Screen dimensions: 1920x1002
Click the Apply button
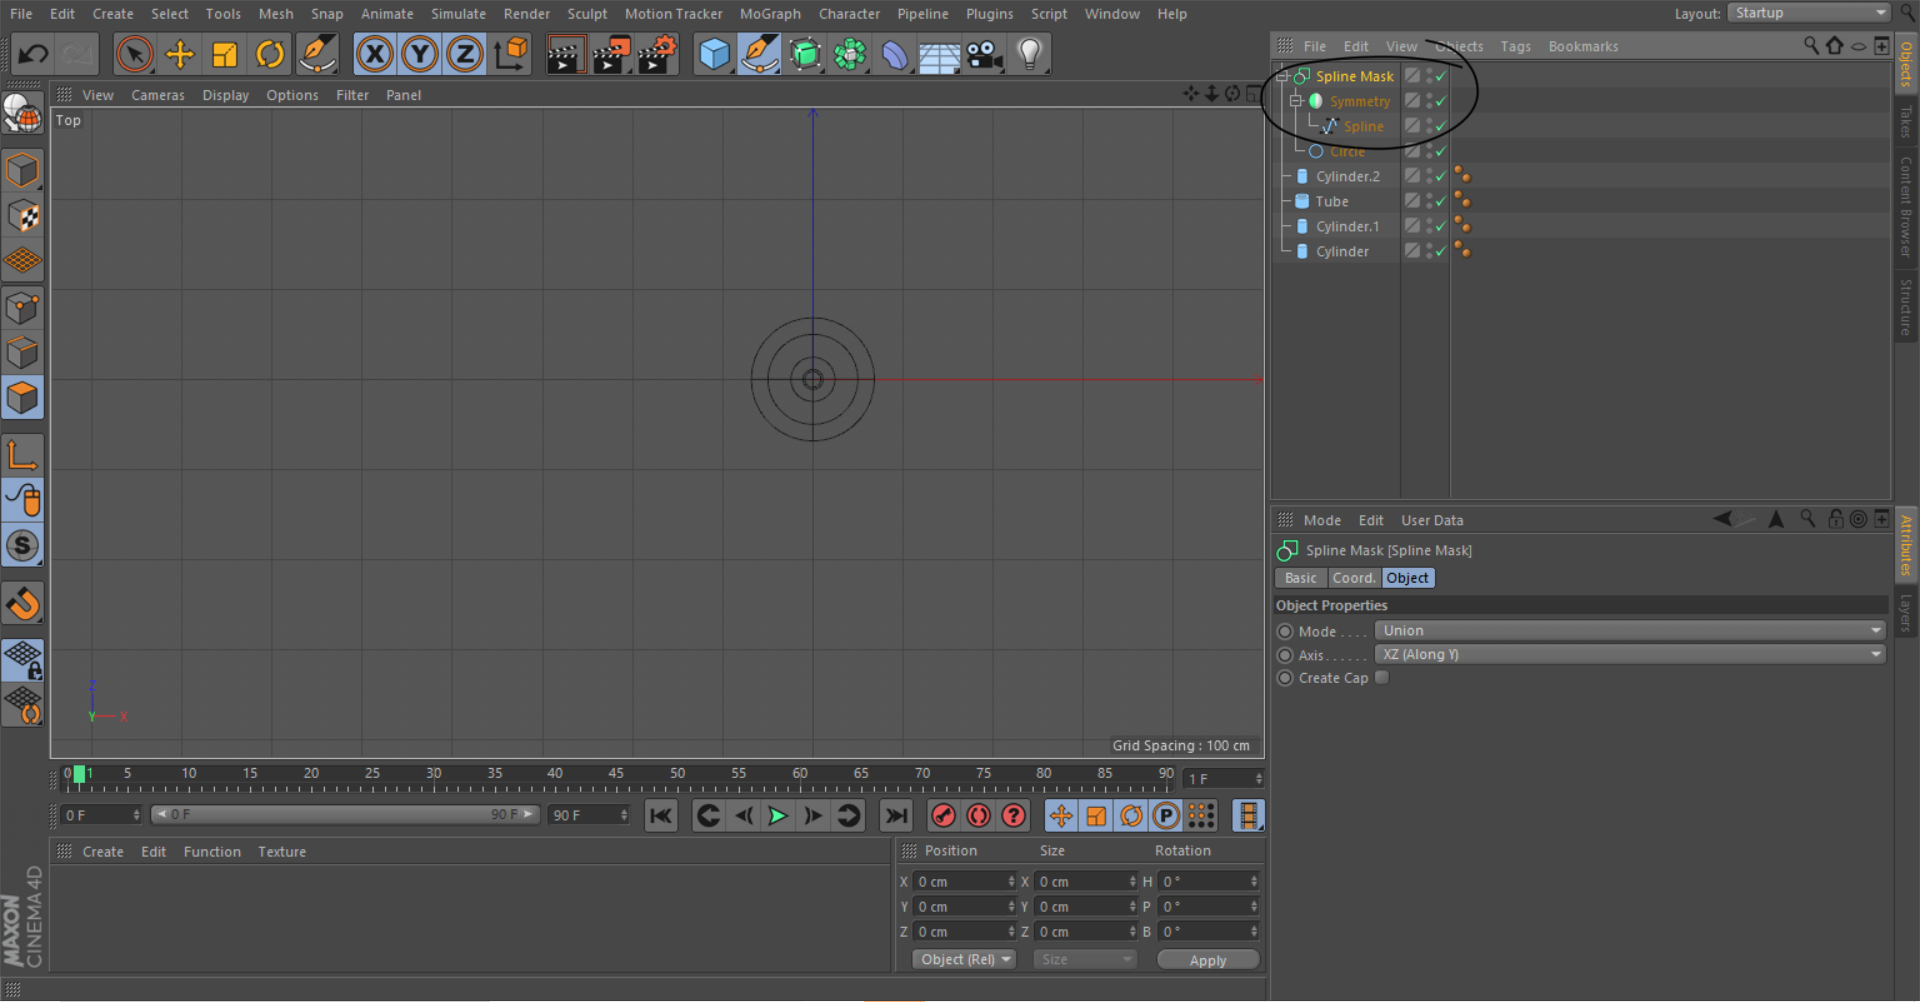(x=1208, y=960)
